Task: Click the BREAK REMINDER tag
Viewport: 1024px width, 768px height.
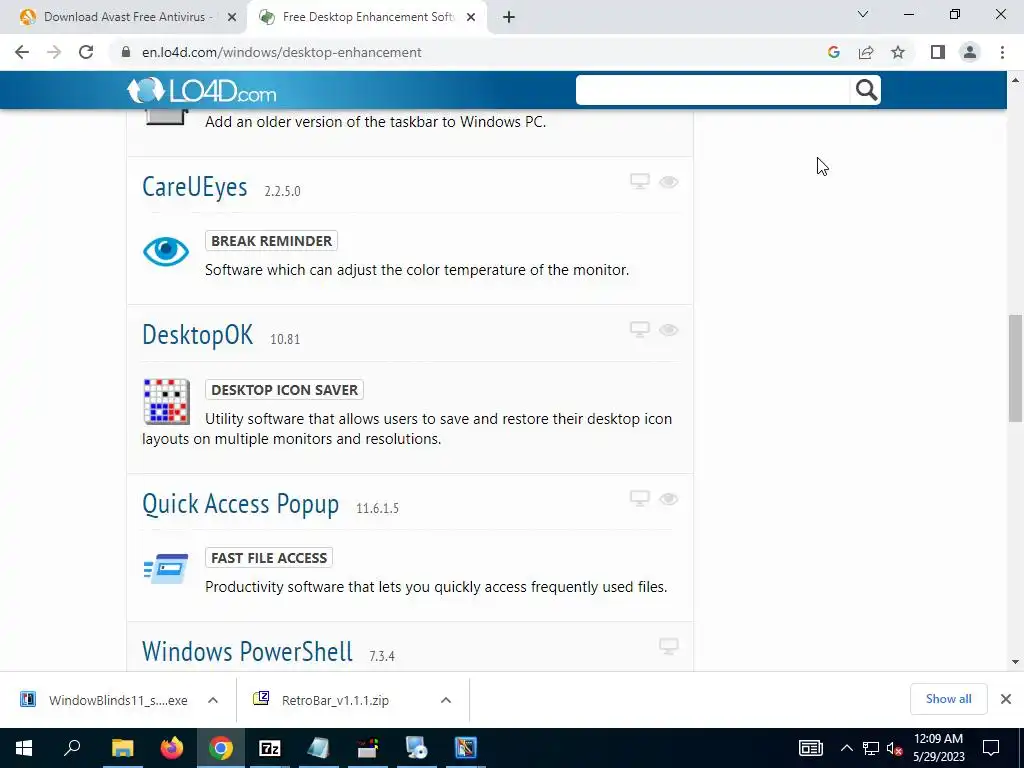Action: 271,241
